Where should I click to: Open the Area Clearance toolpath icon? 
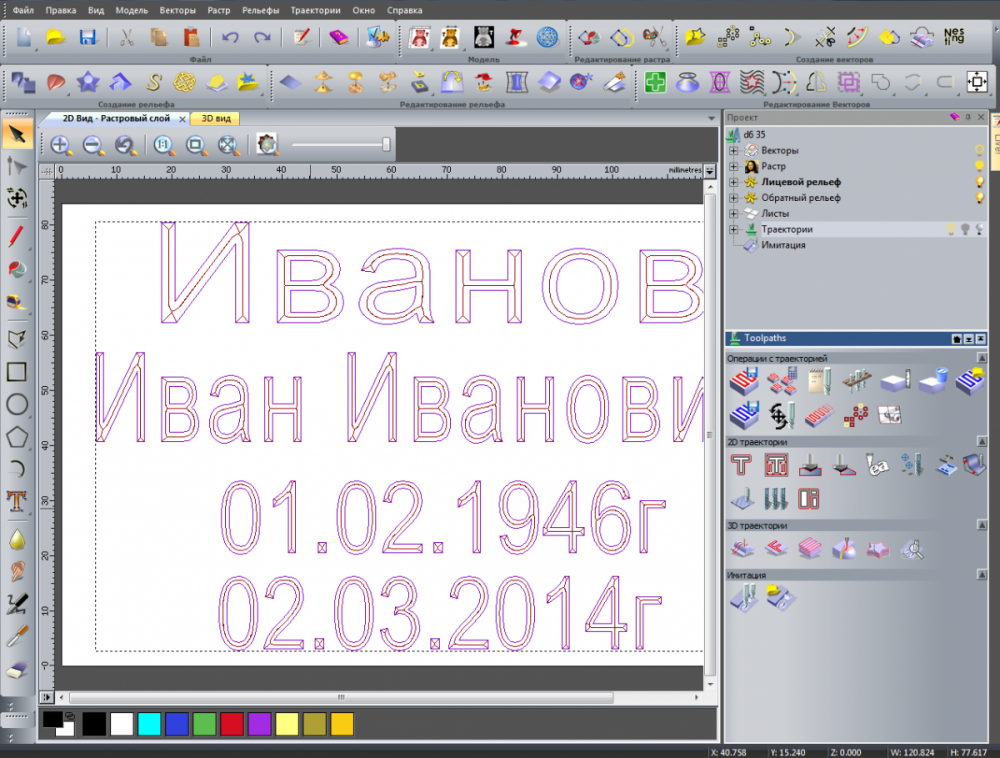pyautogui.click(x=777, y=465)
